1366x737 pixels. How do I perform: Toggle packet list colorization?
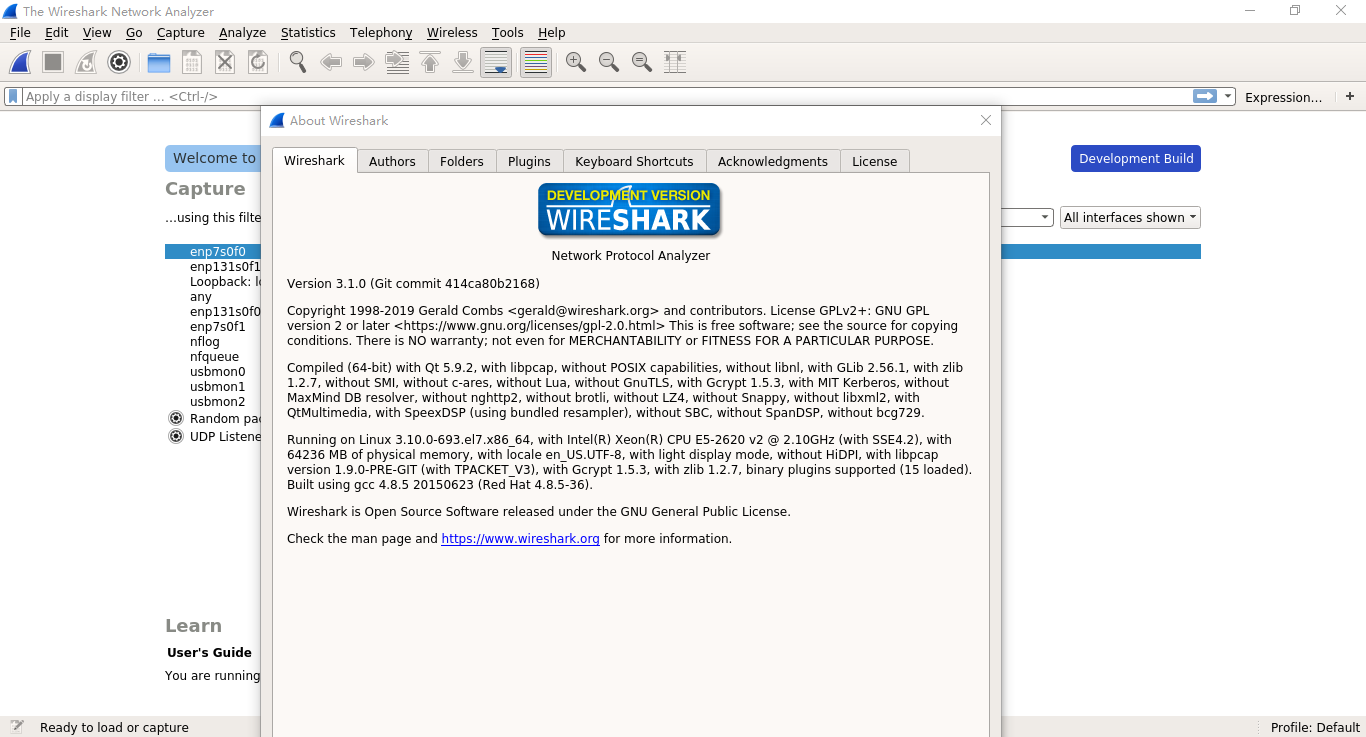pos(535,62)
